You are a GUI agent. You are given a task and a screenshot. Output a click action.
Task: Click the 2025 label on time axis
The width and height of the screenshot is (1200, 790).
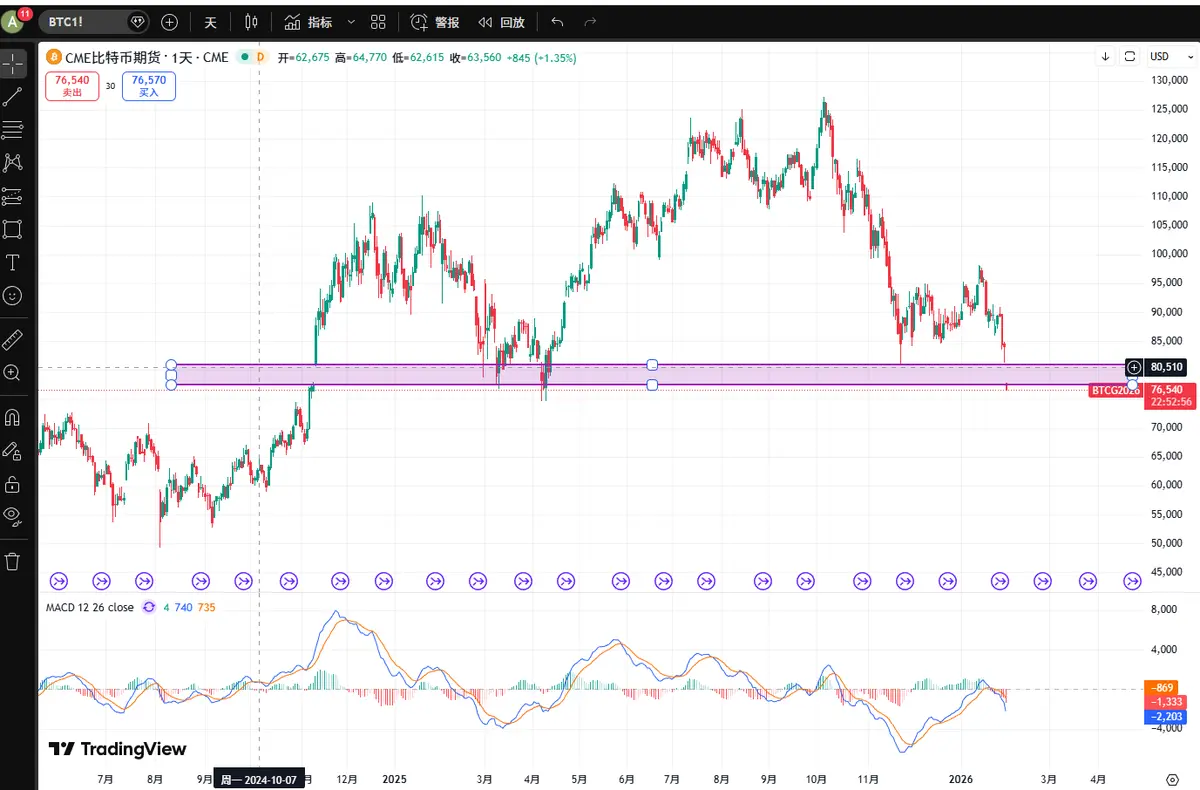click(395, 779)
